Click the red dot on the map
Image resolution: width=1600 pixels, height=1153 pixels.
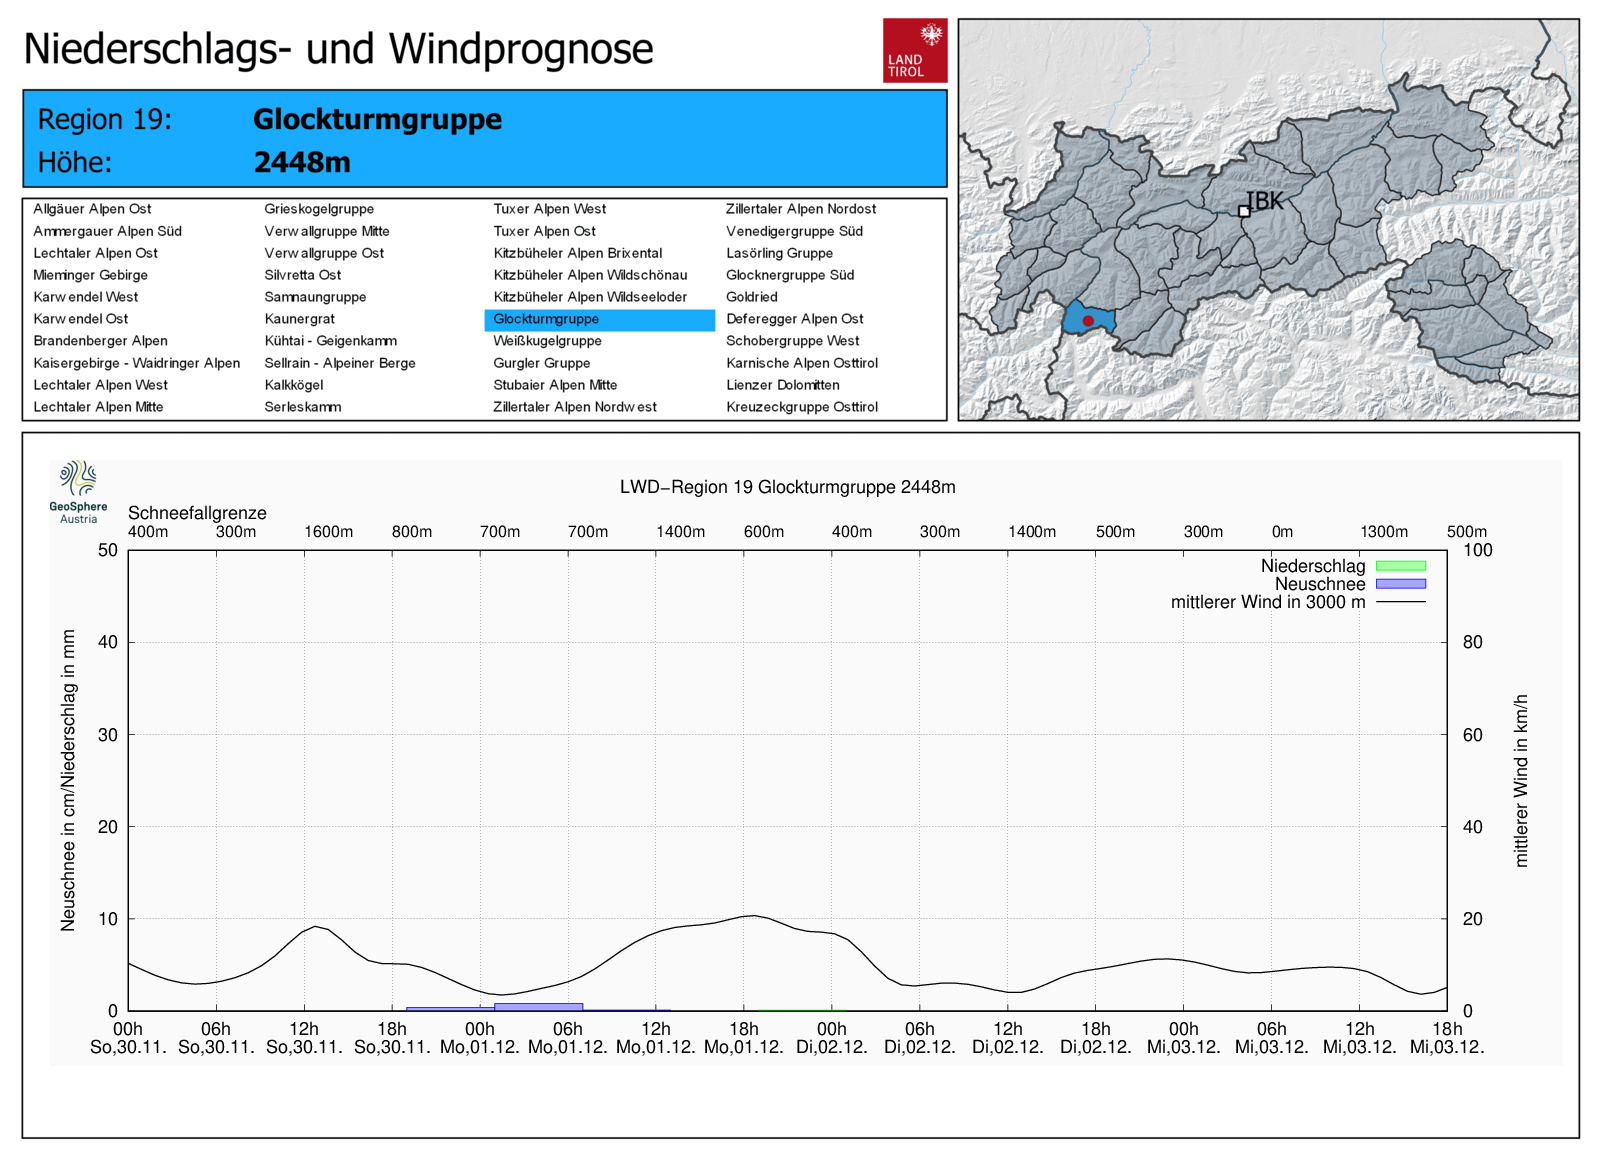(1088, 321)
